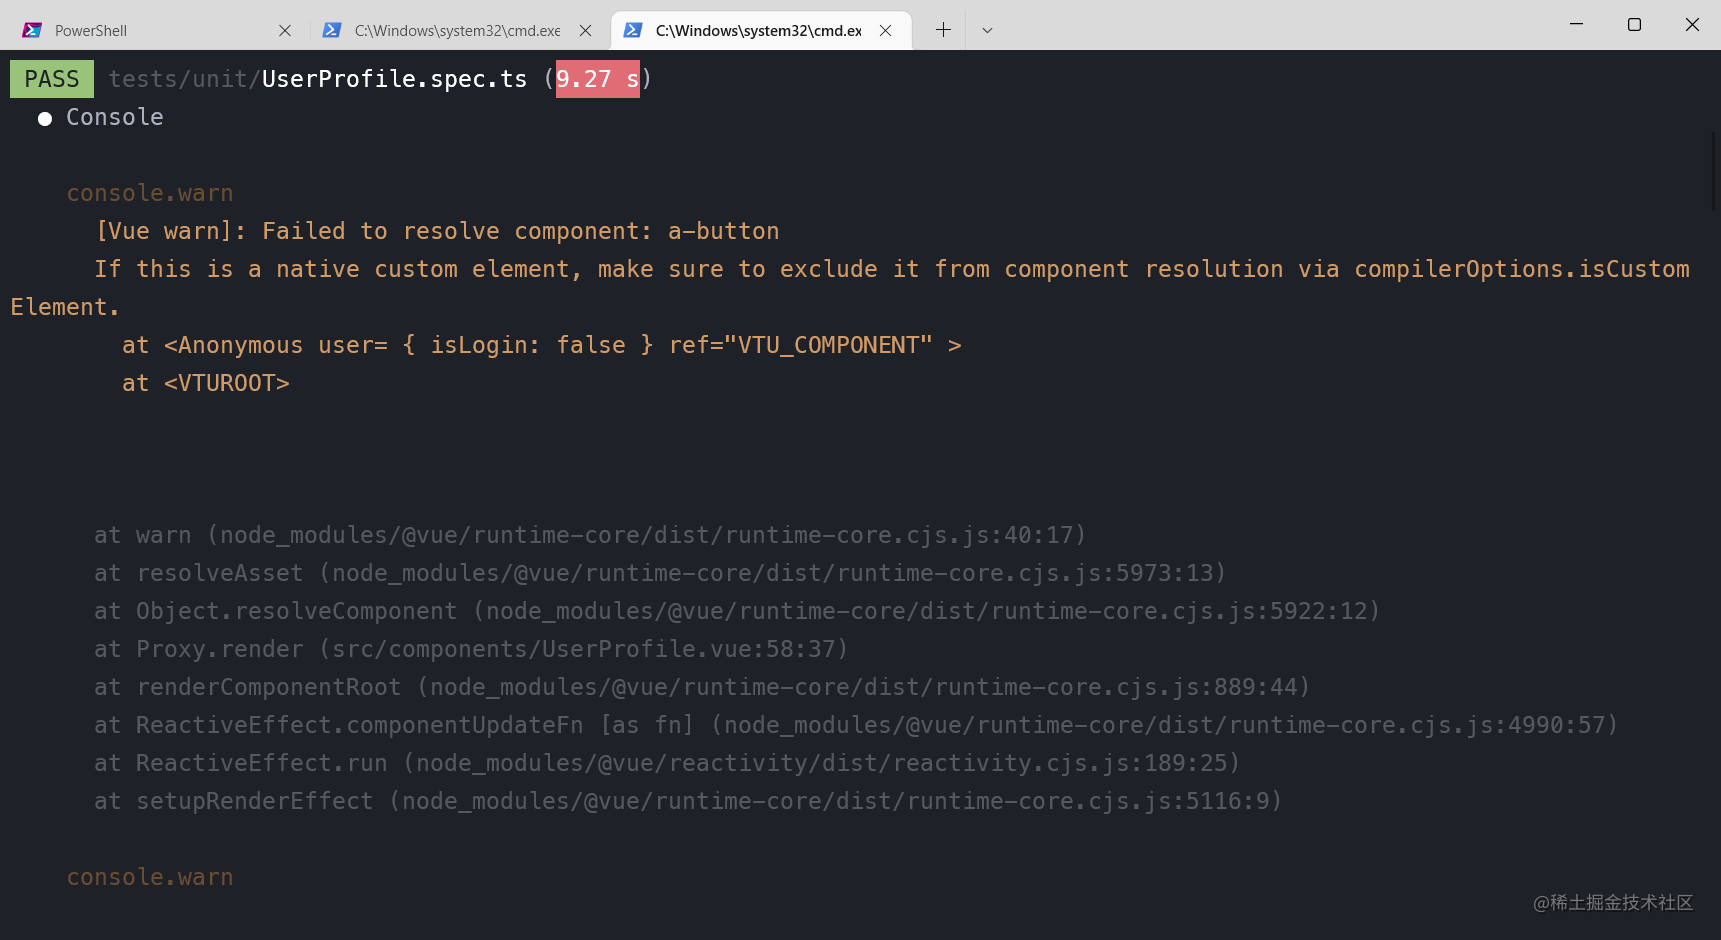The height and width of the screenshot is (940, 1721).
Task: Open a new terminal tab
Action: coord(943,30)
